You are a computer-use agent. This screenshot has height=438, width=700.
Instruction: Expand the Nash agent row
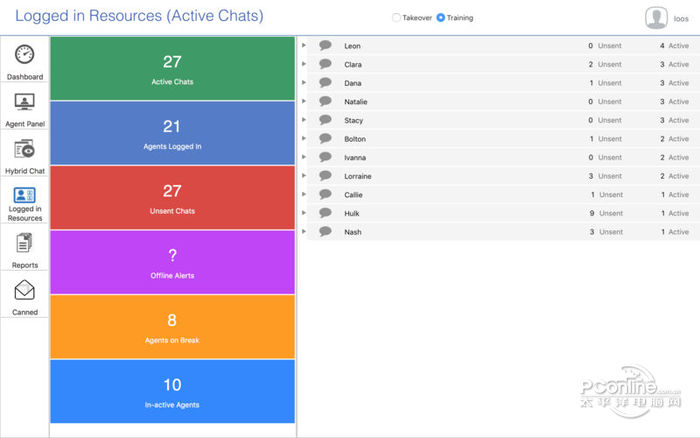[304, 232]
